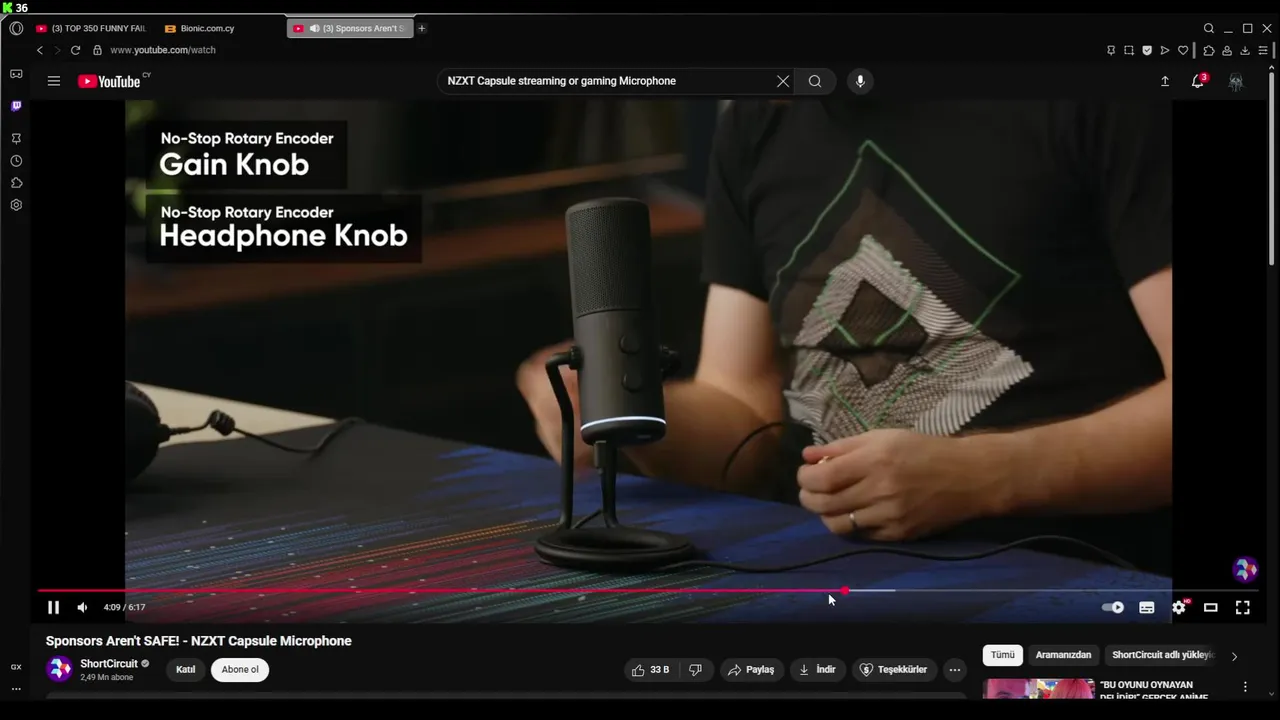Viewport: 1280px width, 720px height.
Task: Select ShortCircuit adlı yükleyici chip
Action: click(1163, 655)
